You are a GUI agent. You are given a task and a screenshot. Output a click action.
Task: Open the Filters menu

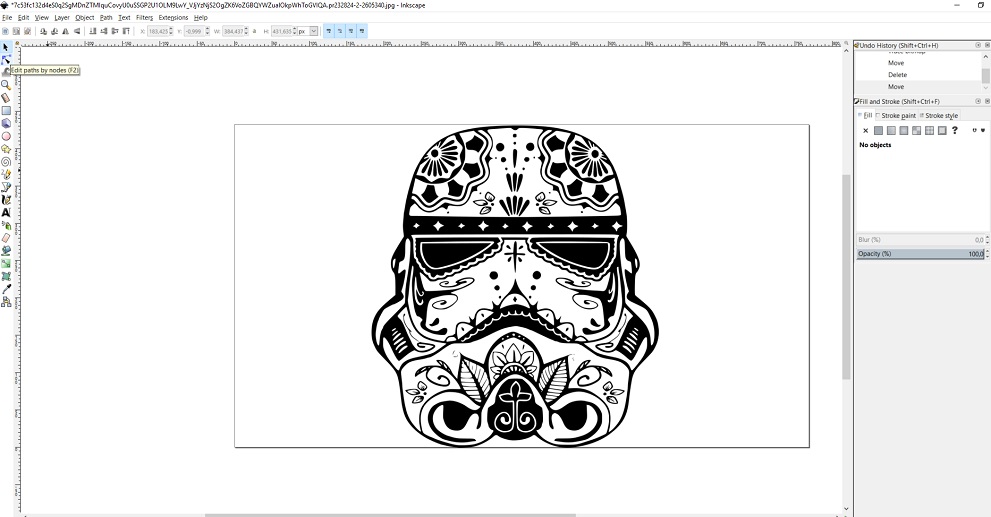(x=144, y=18)
